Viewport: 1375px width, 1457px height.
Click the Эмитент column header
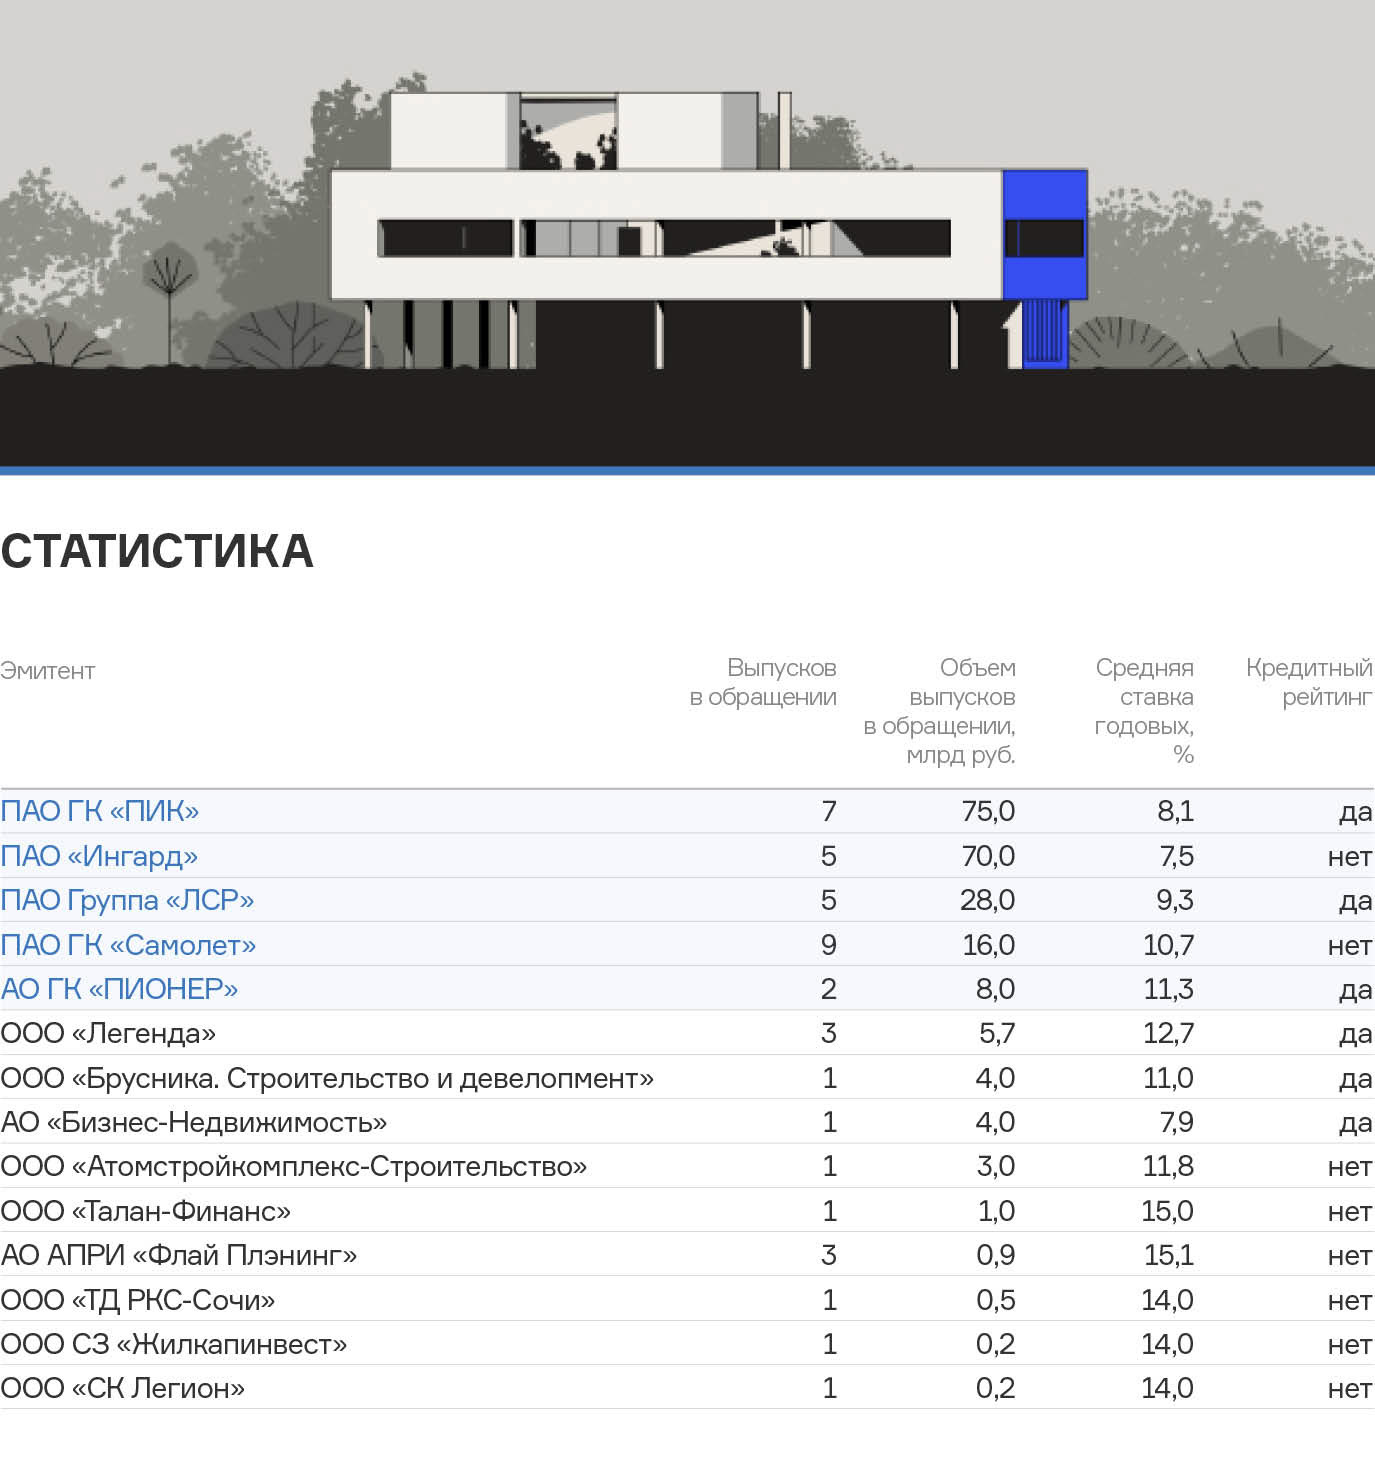click(x=47, y=671)
